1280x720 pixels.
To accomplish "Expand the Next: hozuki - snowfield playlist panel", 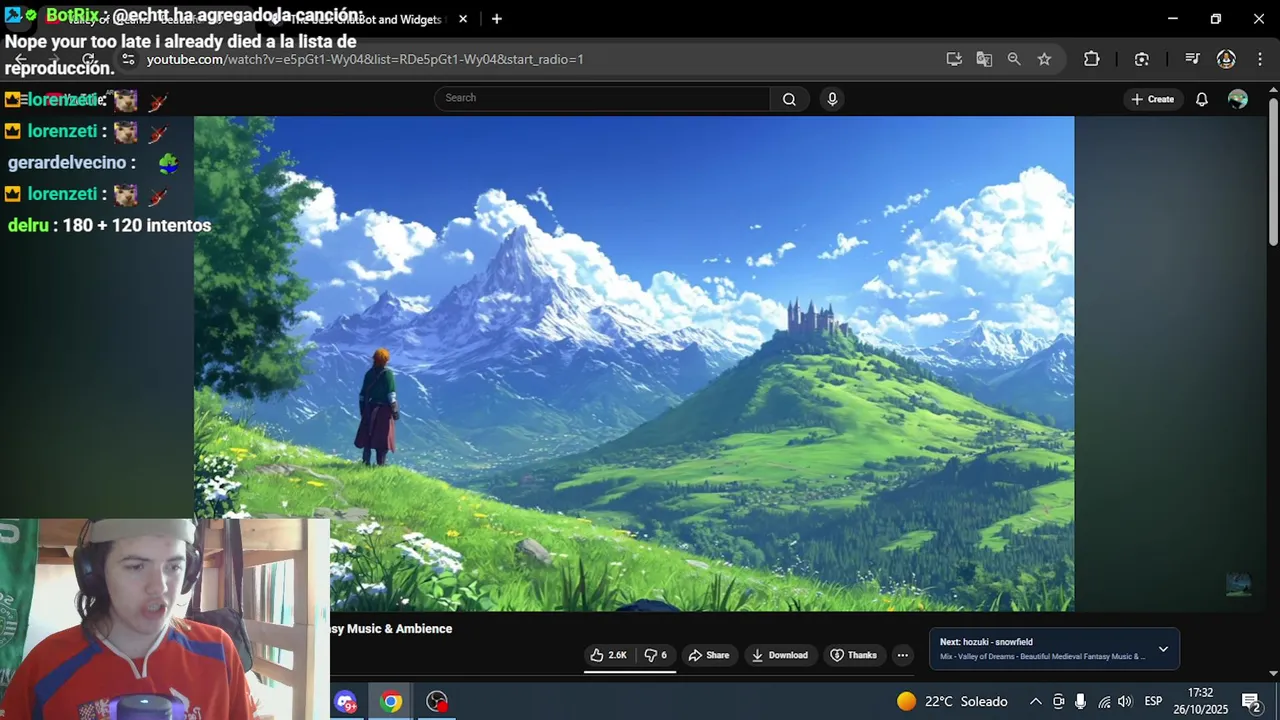I will click(x=1163, y=649).
